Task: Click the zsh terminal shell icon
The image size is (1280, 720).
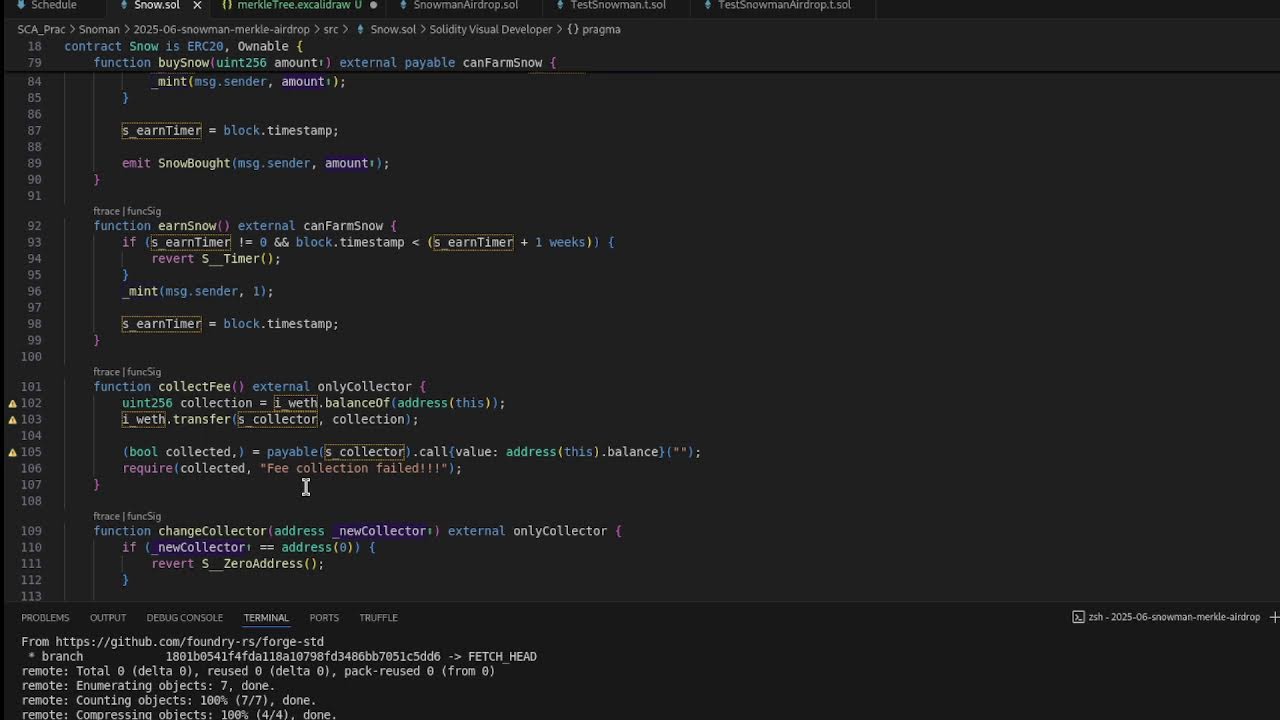Action: (x=1078, y=617)
